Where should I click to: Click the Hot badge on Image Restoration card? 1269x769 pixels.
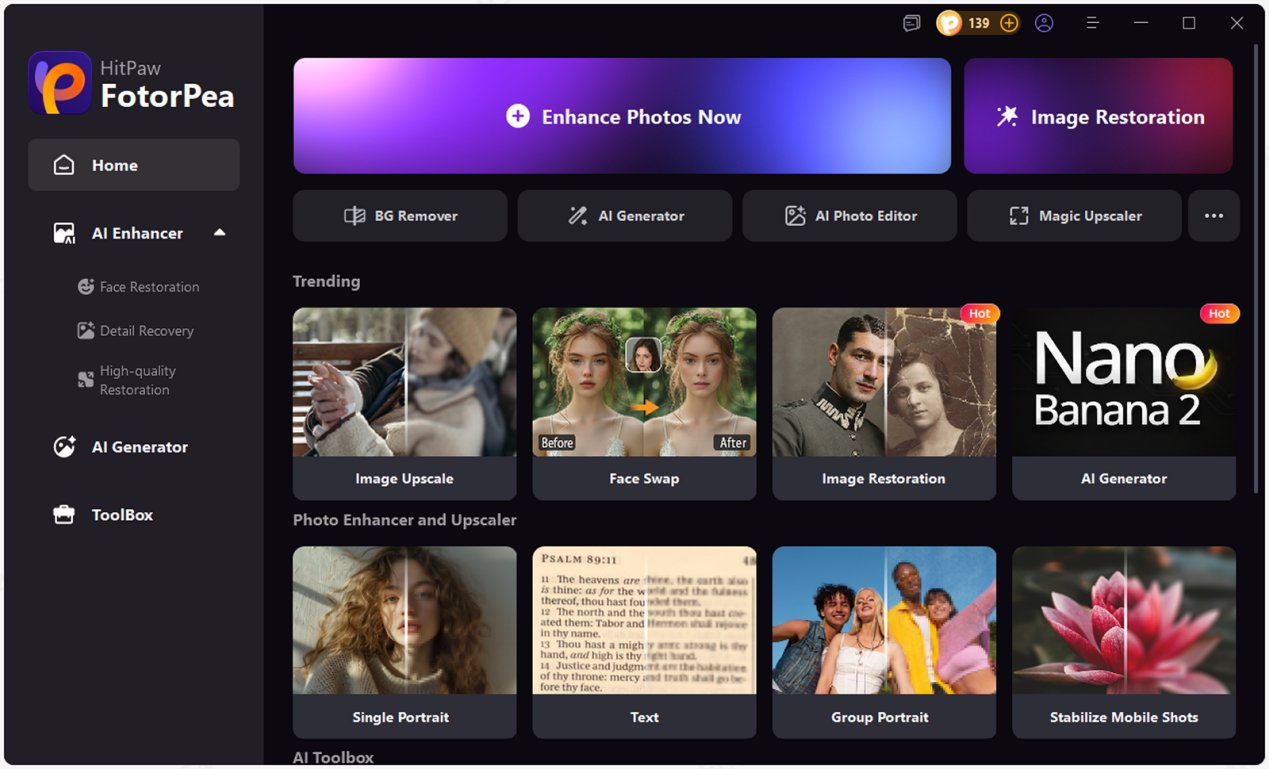click(980, 313)
